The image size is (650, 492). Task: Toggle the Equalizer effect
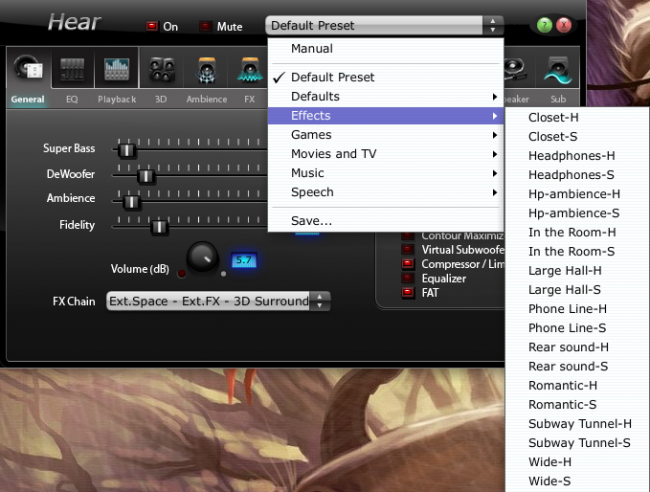coord(408,279)
